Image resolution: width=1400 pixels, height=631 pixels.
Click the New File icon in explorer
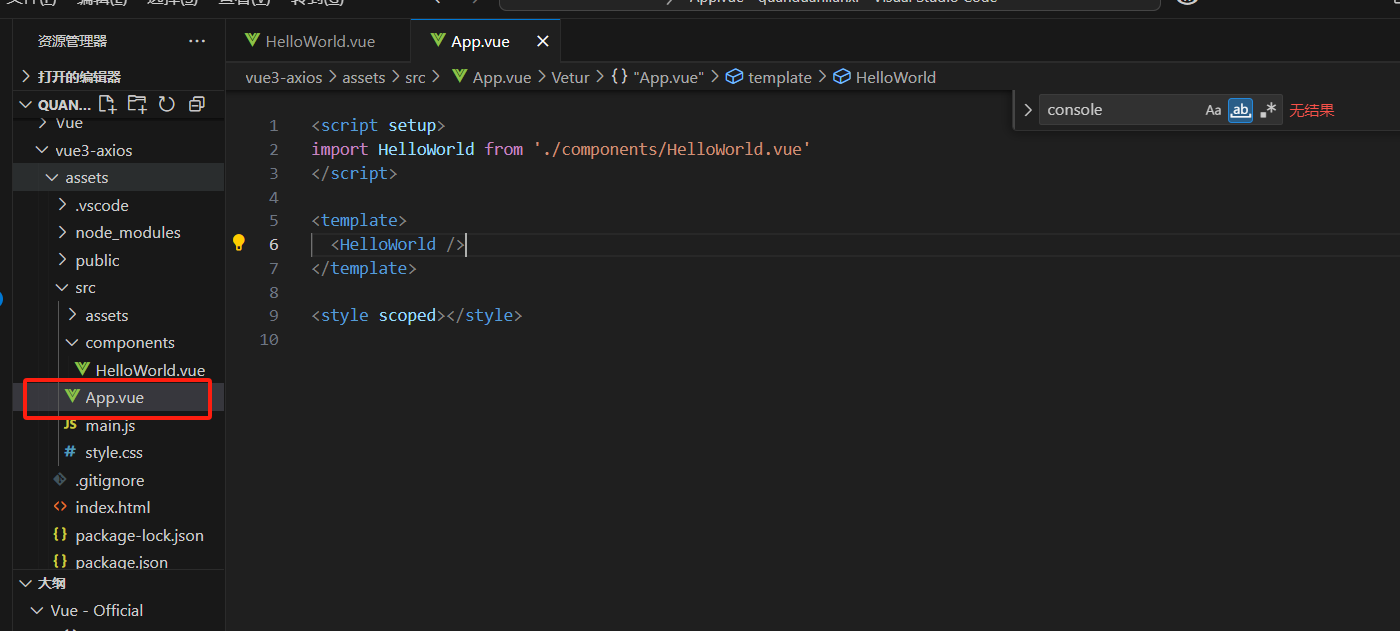tap(108, 104)
